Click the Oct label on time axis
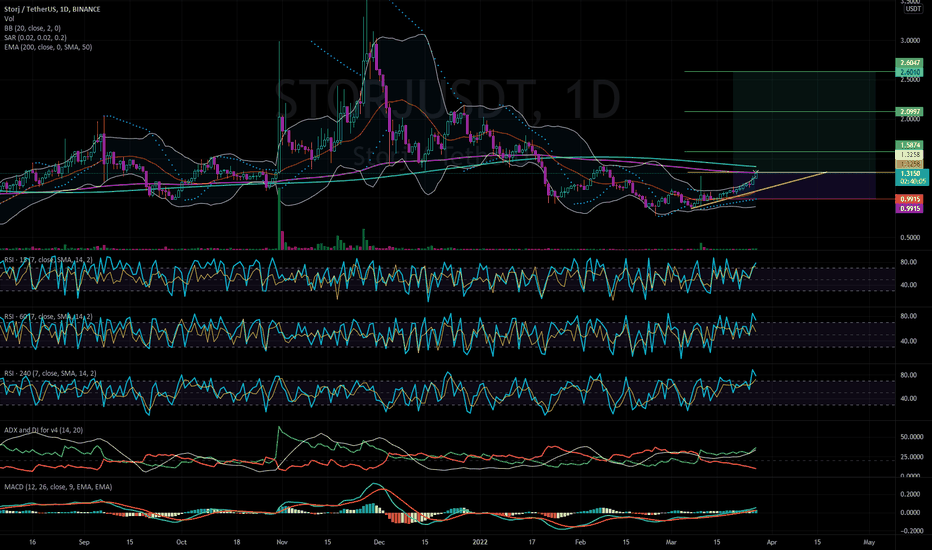Viewport: 932px width, 550px height. coord(181,542)
